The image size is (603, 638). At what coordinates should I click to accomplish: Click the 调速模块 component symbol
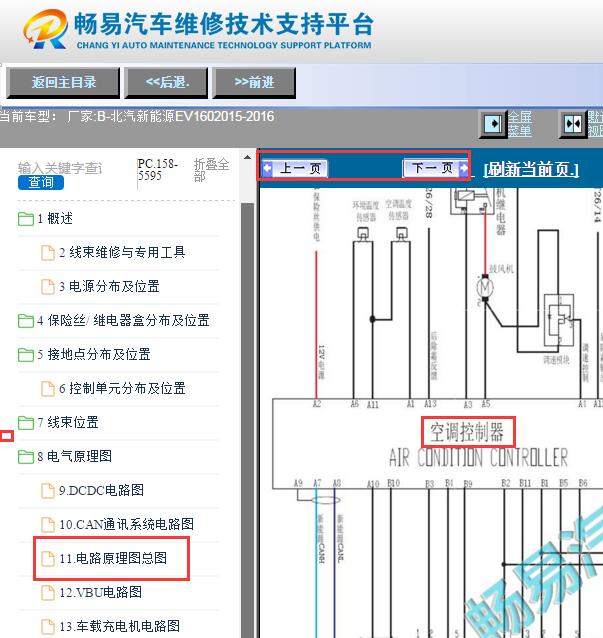(x=559, y=320)
